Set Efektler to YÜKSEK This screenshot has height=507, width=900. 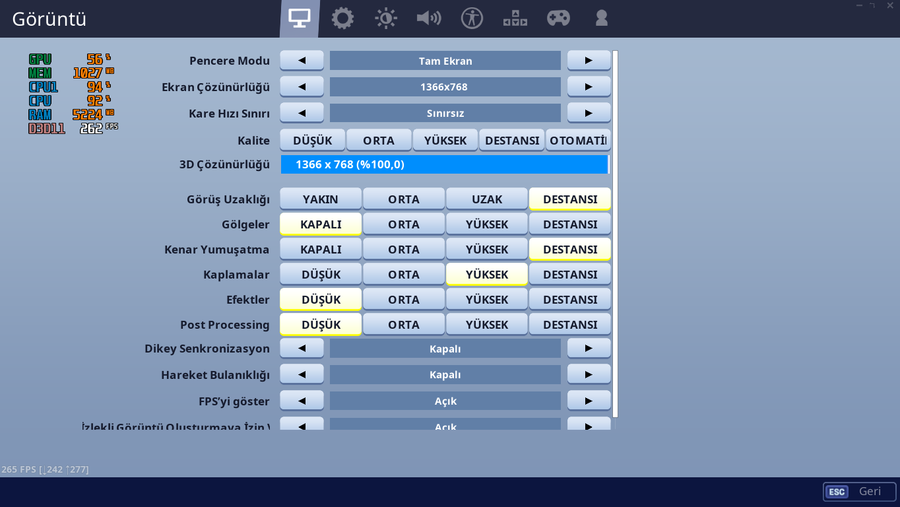click(x=487, y=299)
